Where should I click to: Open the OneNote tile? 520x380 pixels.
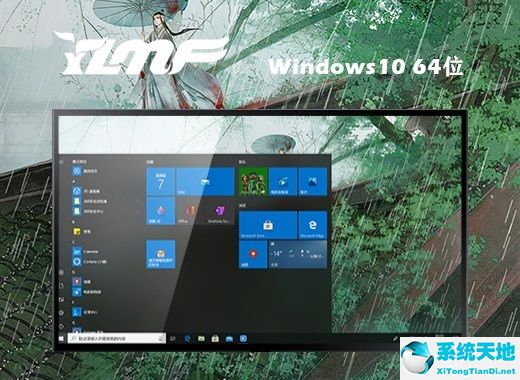tap(220, 211)
